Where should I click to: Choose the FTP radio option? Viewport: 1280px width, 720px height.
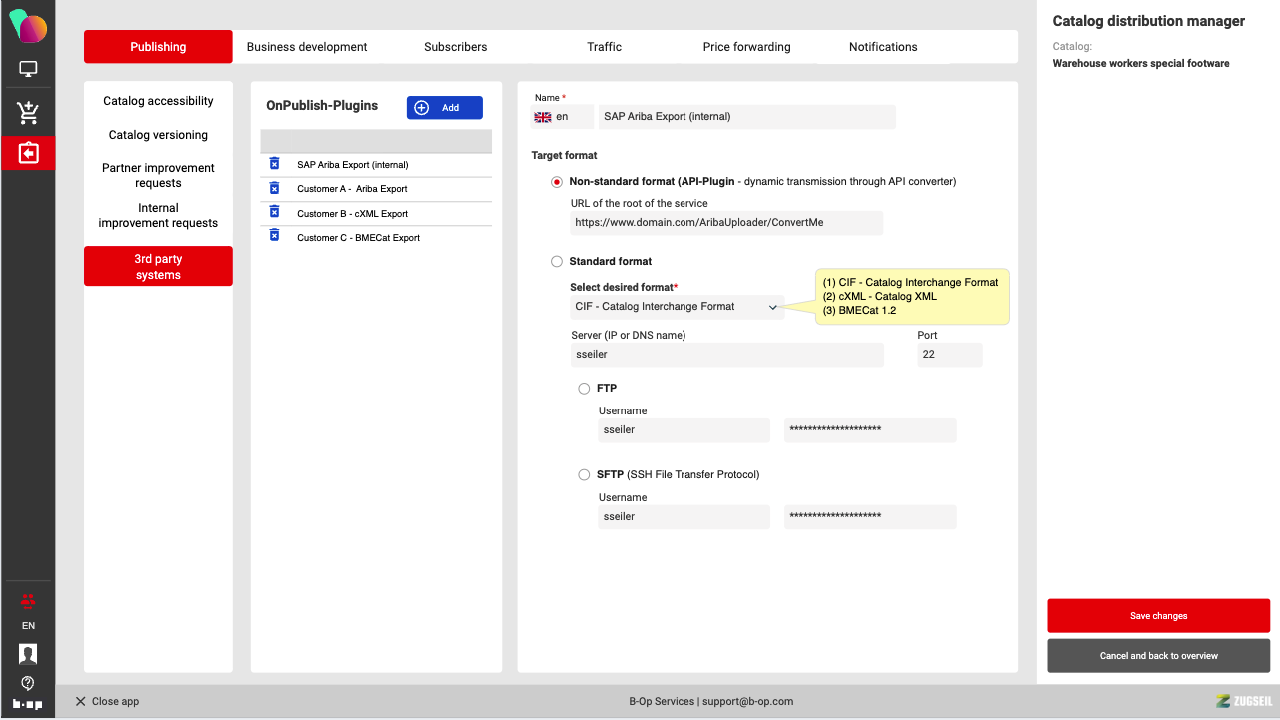(x=584, y=389)
